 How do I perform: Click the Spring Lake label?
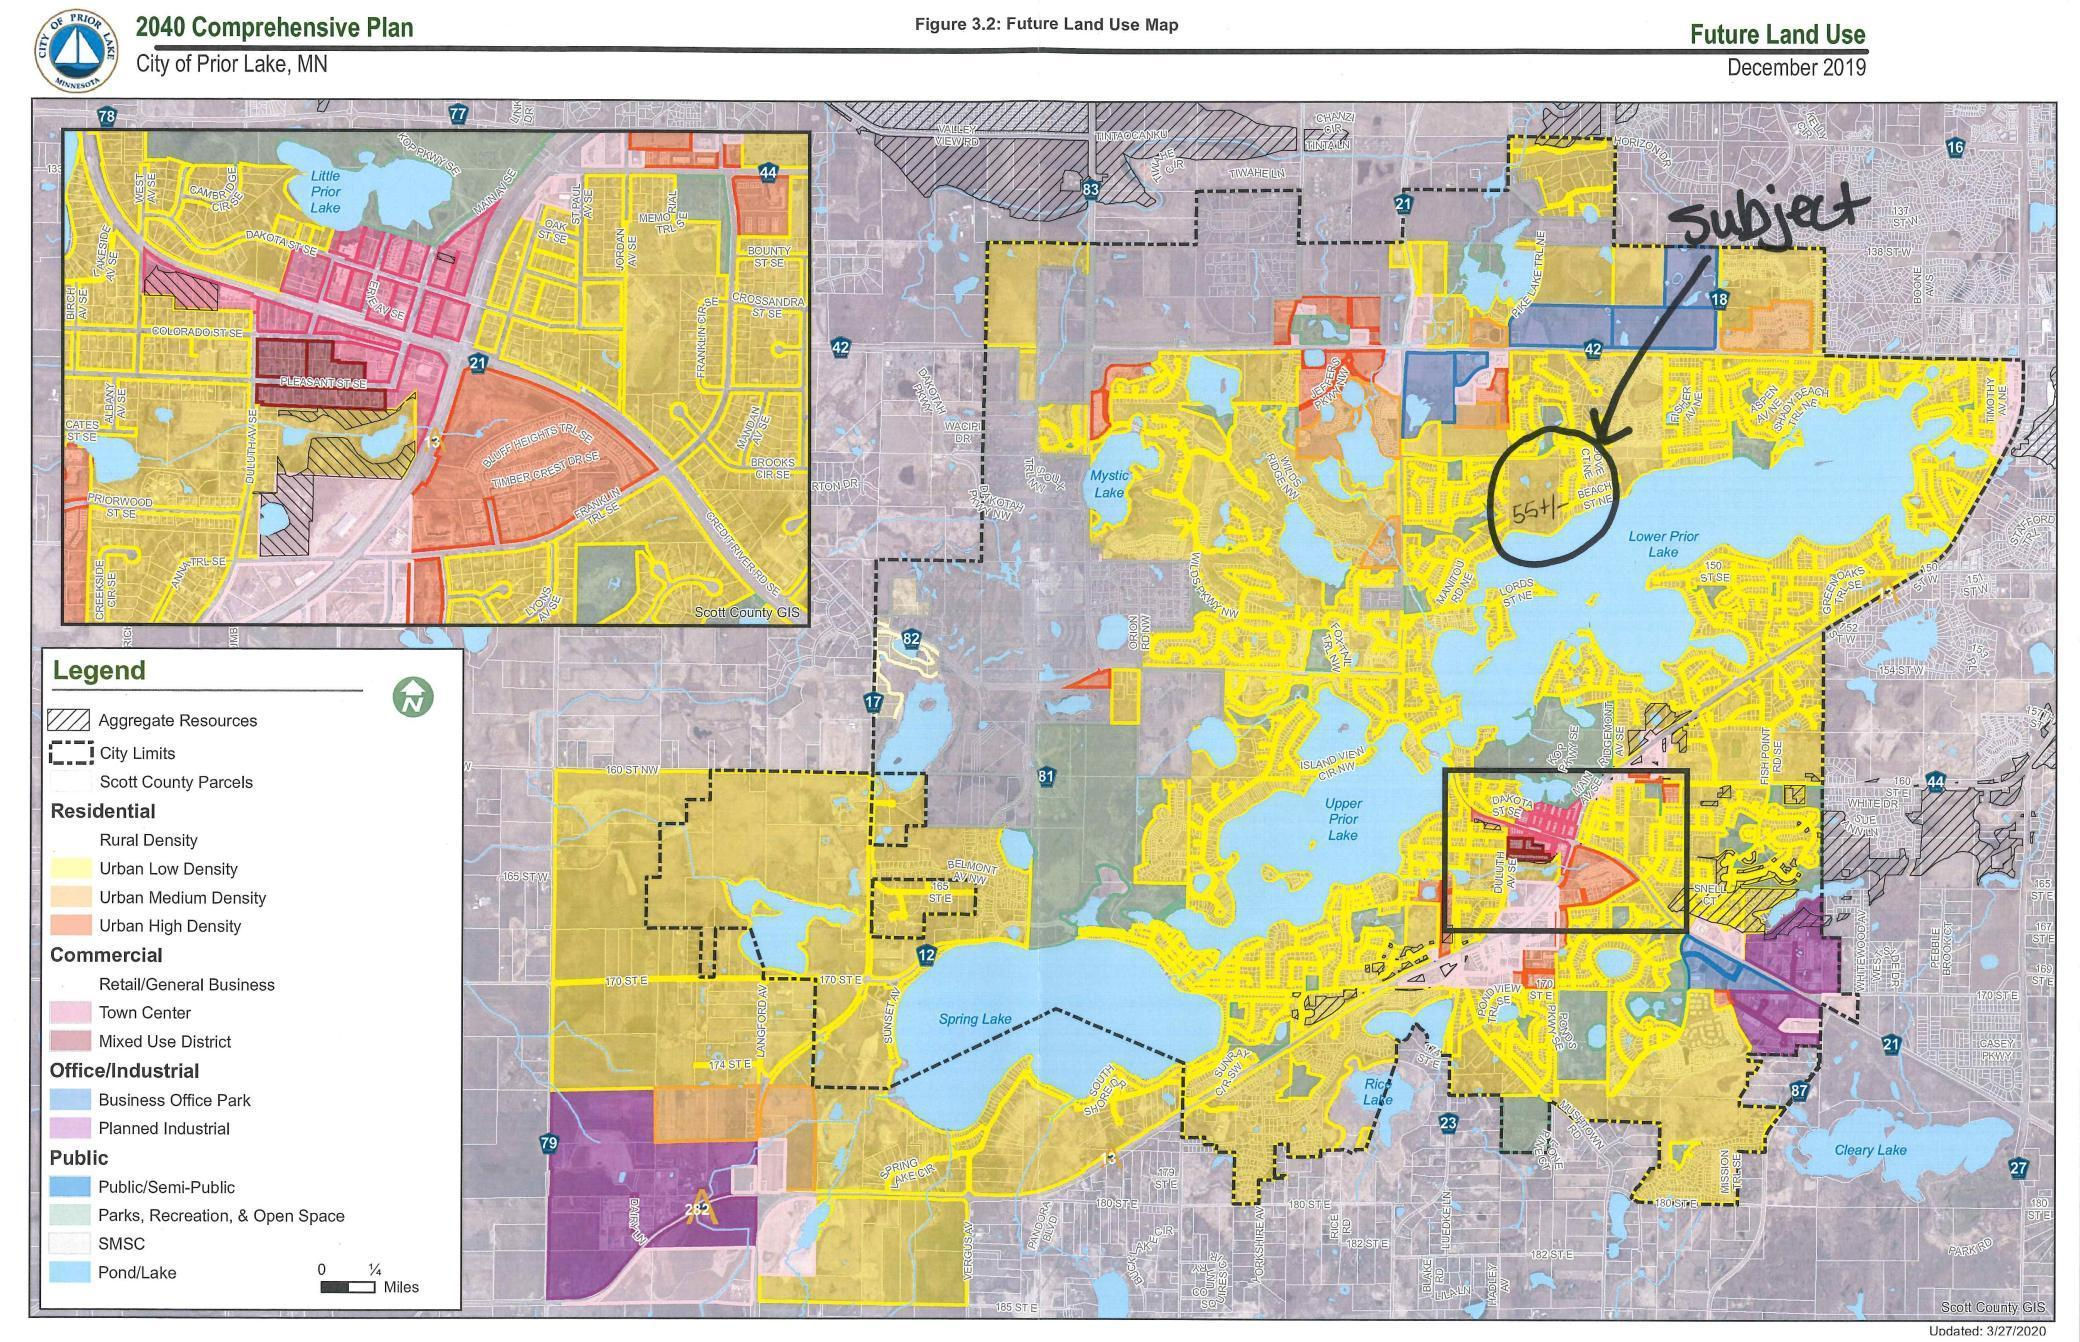click(x=975, y=1019)
